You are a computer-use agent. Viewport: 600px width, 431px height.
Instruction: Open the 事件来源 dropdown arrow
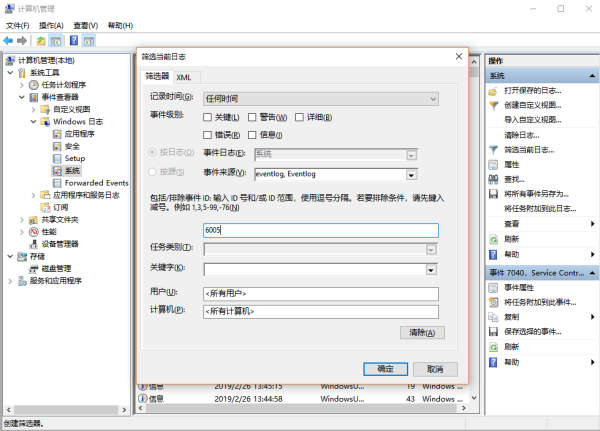411,175
